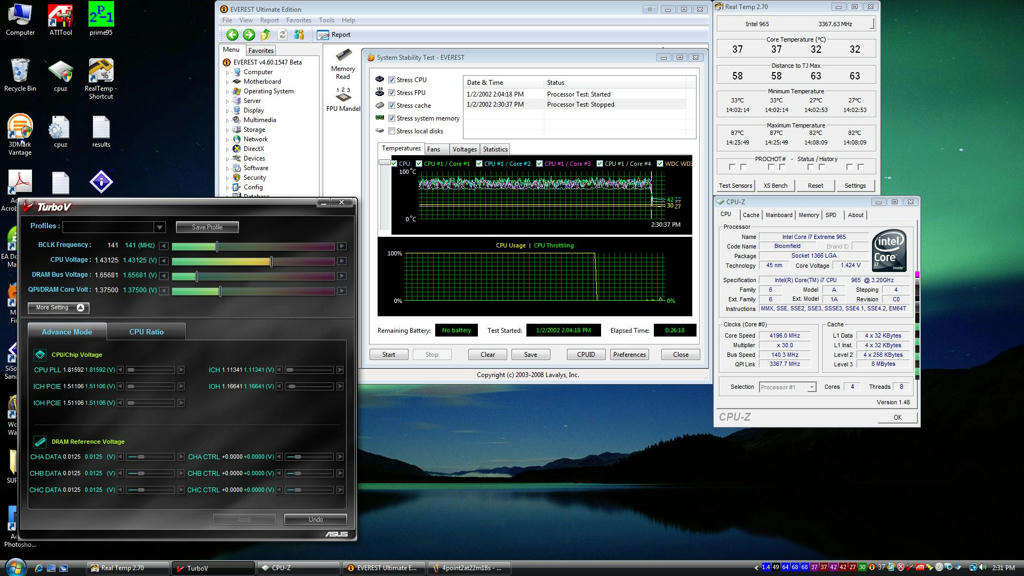The width and height of the screenshot is (1024, 576).
Task: Click the BCLK Frequency increase arrow
Action: click(x=342, y=246)
